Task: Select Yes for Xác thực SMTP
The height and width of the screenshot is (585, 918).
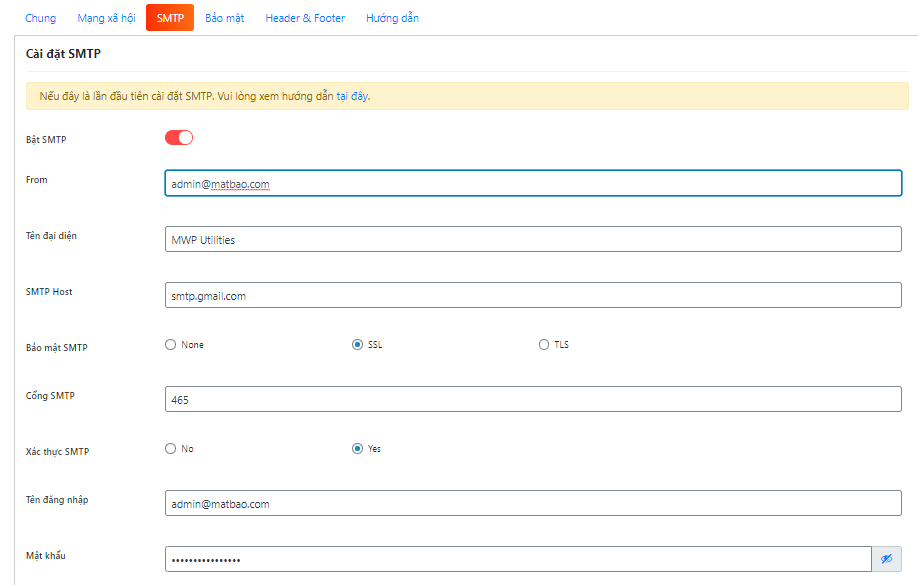Action: [357, 449]
